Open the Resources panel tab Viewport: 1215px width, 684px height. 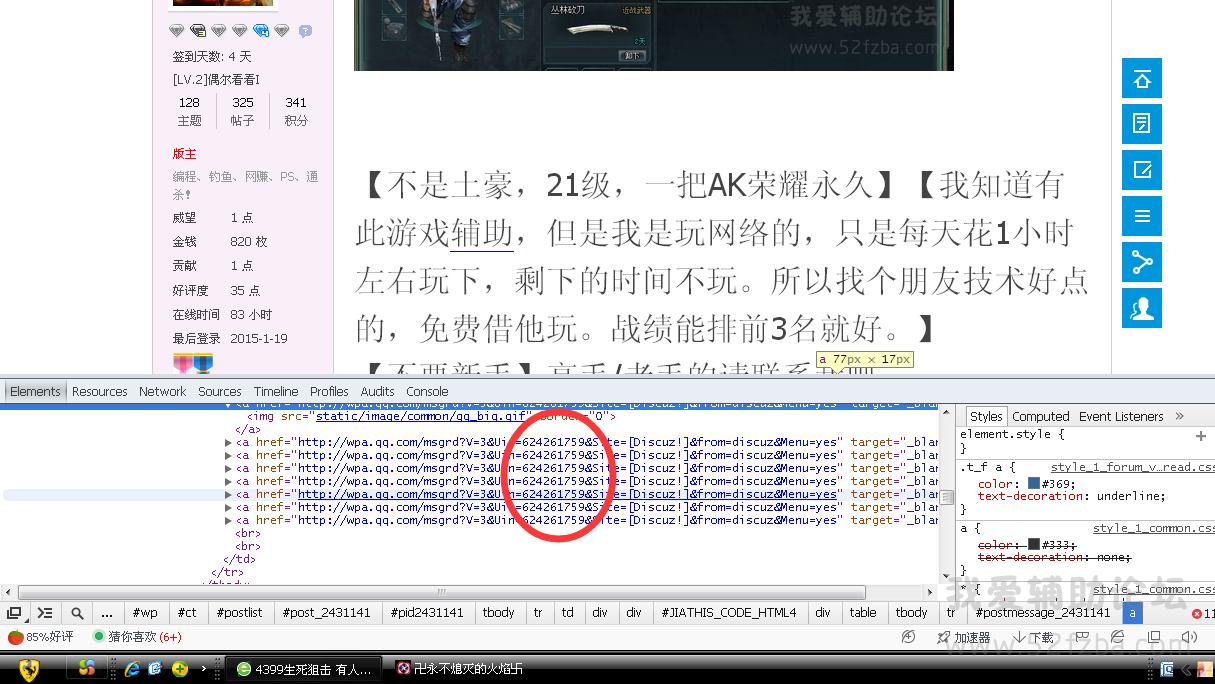100,392
